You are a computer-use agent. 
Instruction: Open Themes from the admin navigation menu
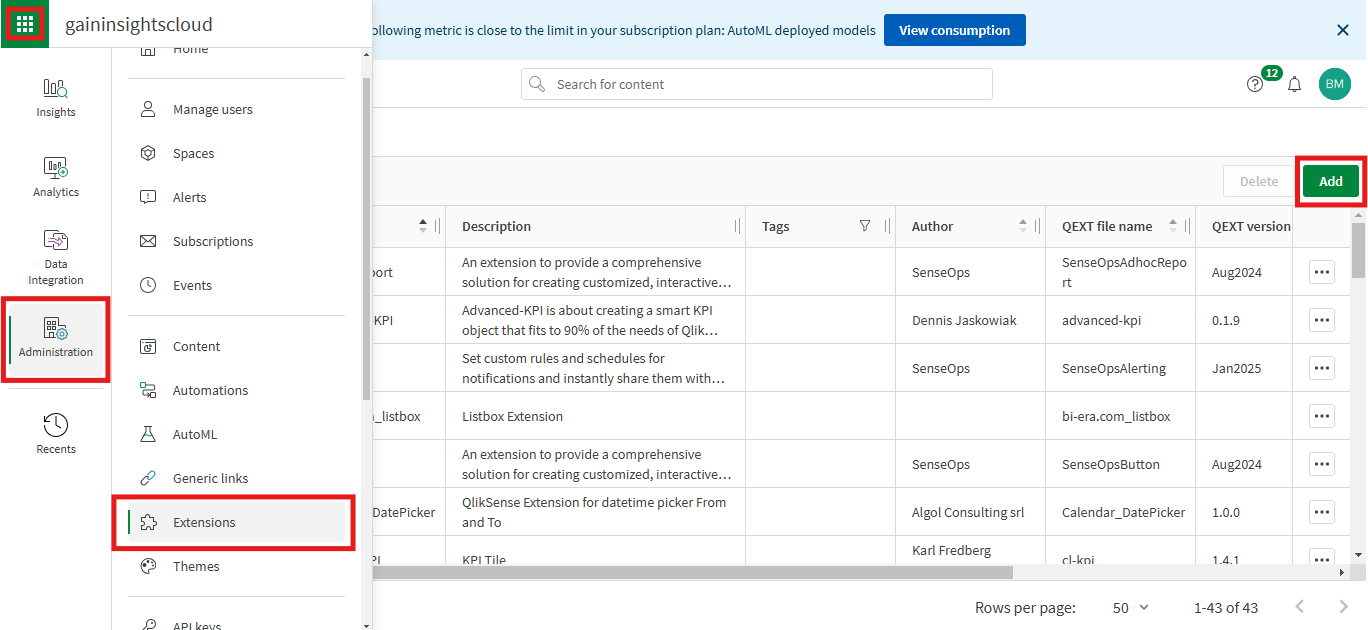[x=196, y=566]
